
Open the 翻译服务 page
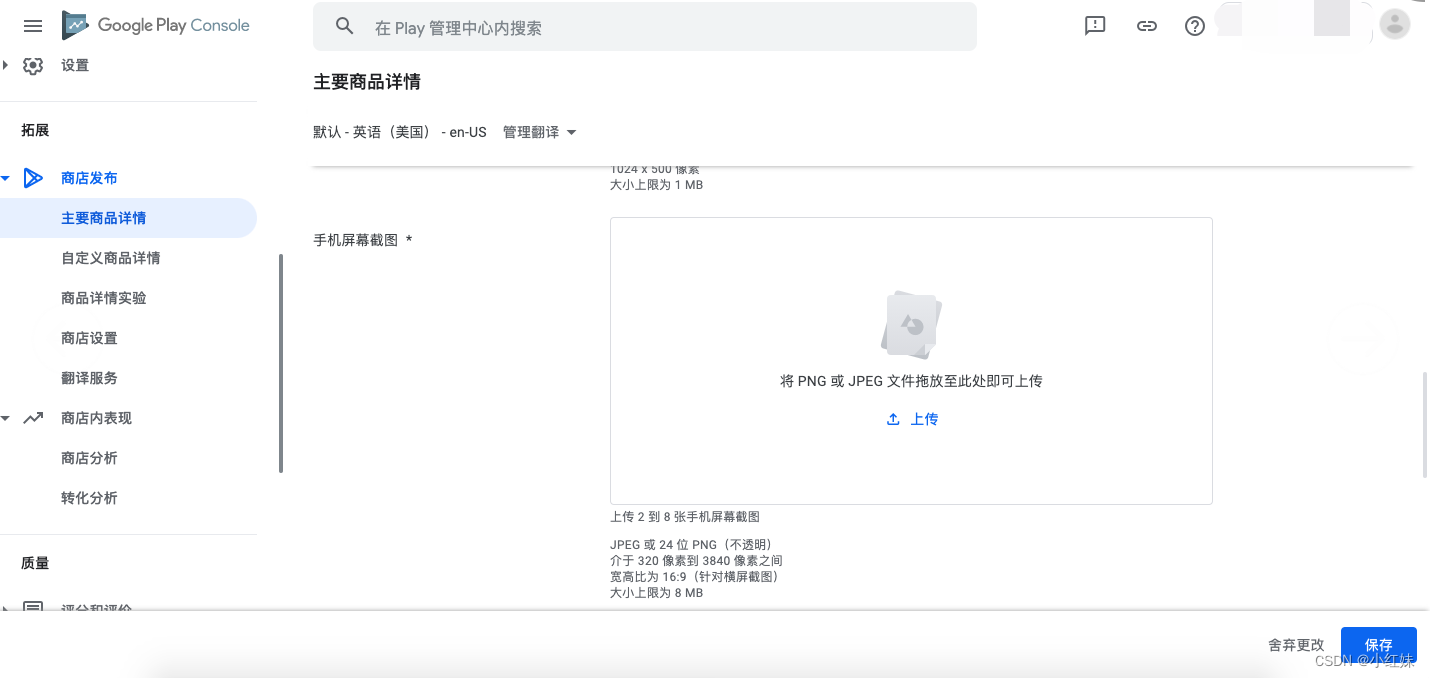click(x=89, y=377)
